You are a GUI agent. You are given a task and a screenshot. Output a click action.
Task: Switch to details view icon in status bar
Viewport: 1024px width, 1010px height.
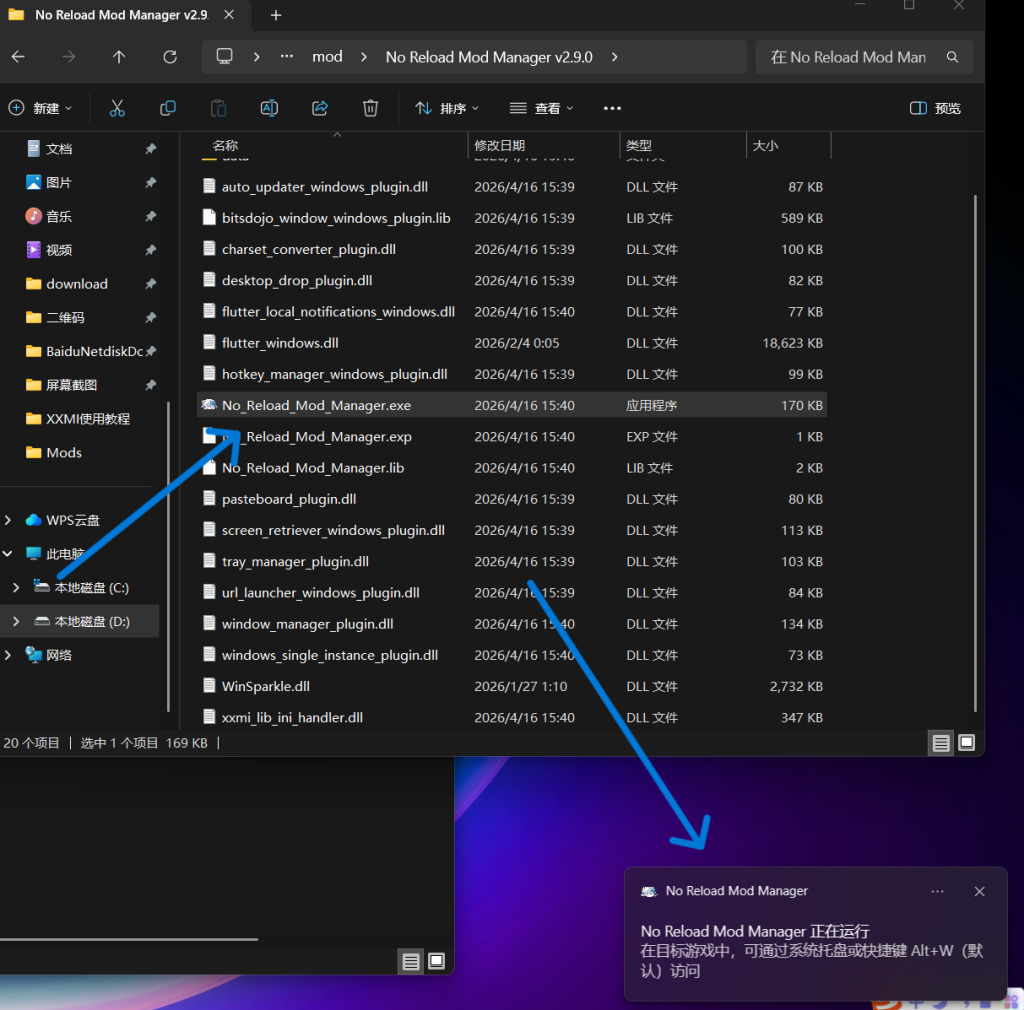click(x=940, y=743)
